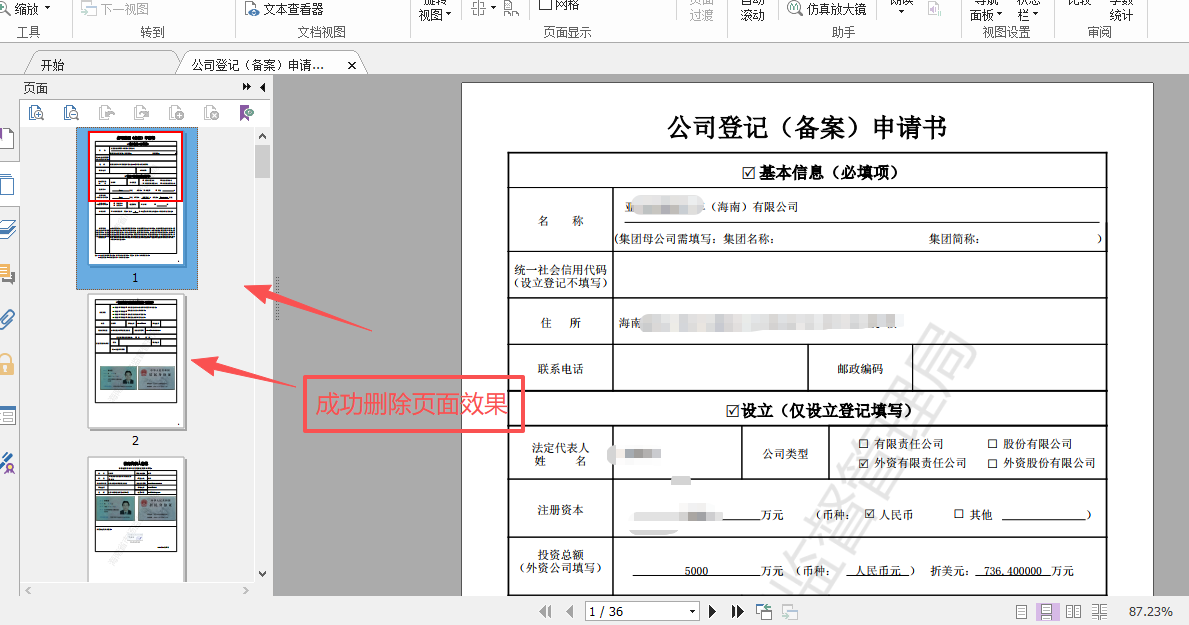
Task: Click previous view icon in status bar
Action: click(764, 611)
